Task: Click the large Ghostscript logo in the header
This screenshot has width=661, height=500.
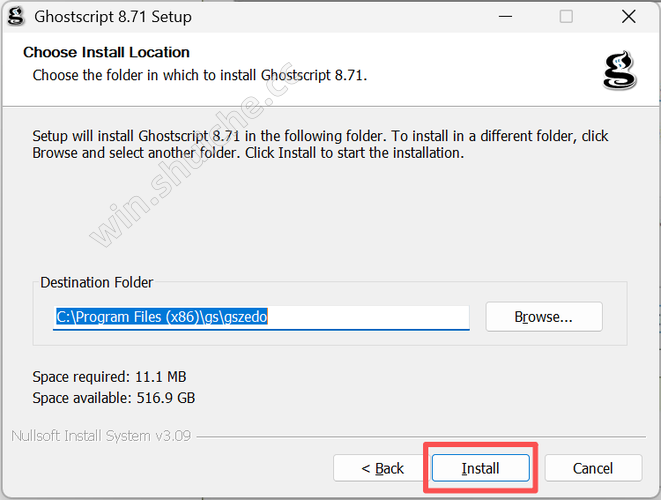Action: coord(620,70)
